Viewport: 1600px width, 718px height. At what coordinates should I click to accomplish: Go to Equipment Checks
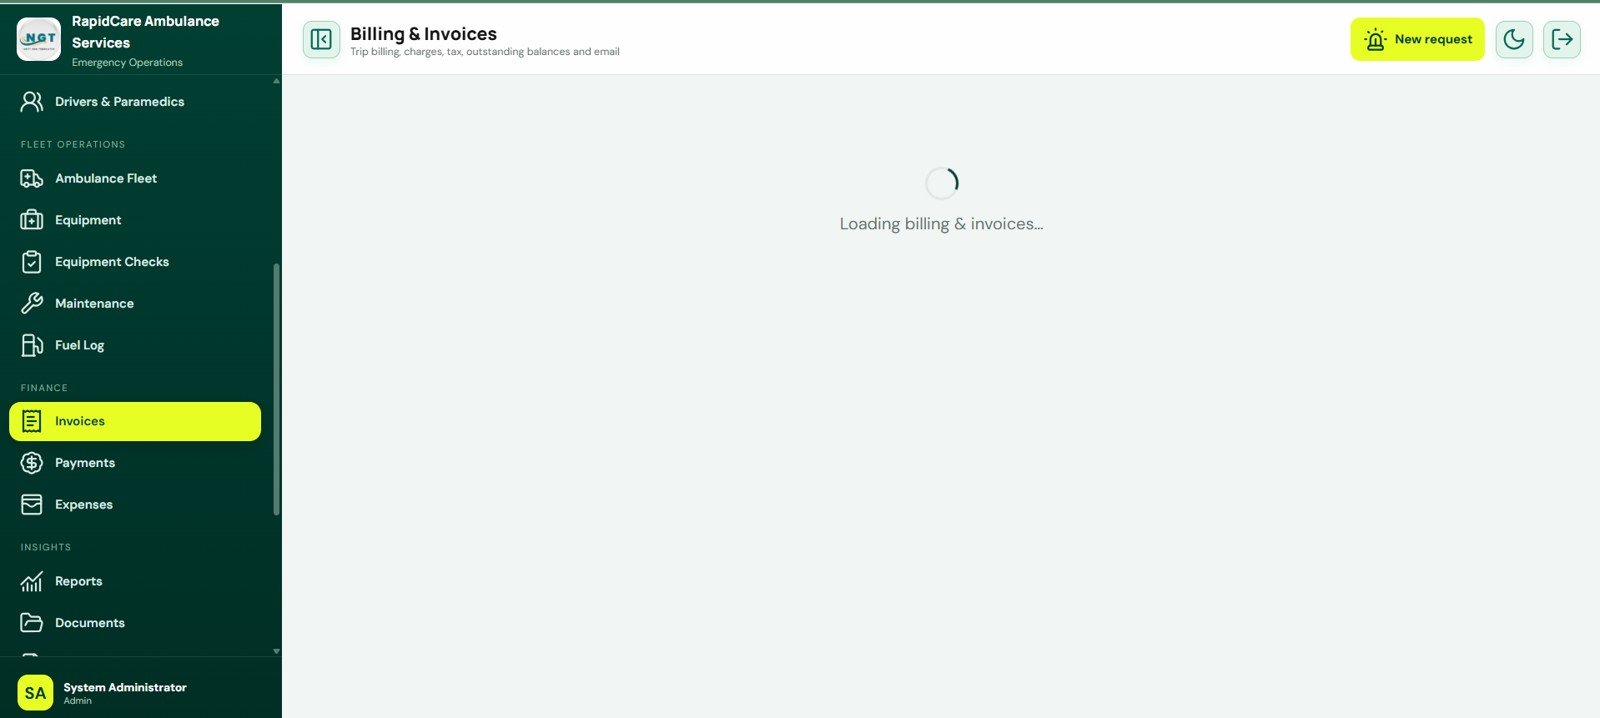pos(135,262)
